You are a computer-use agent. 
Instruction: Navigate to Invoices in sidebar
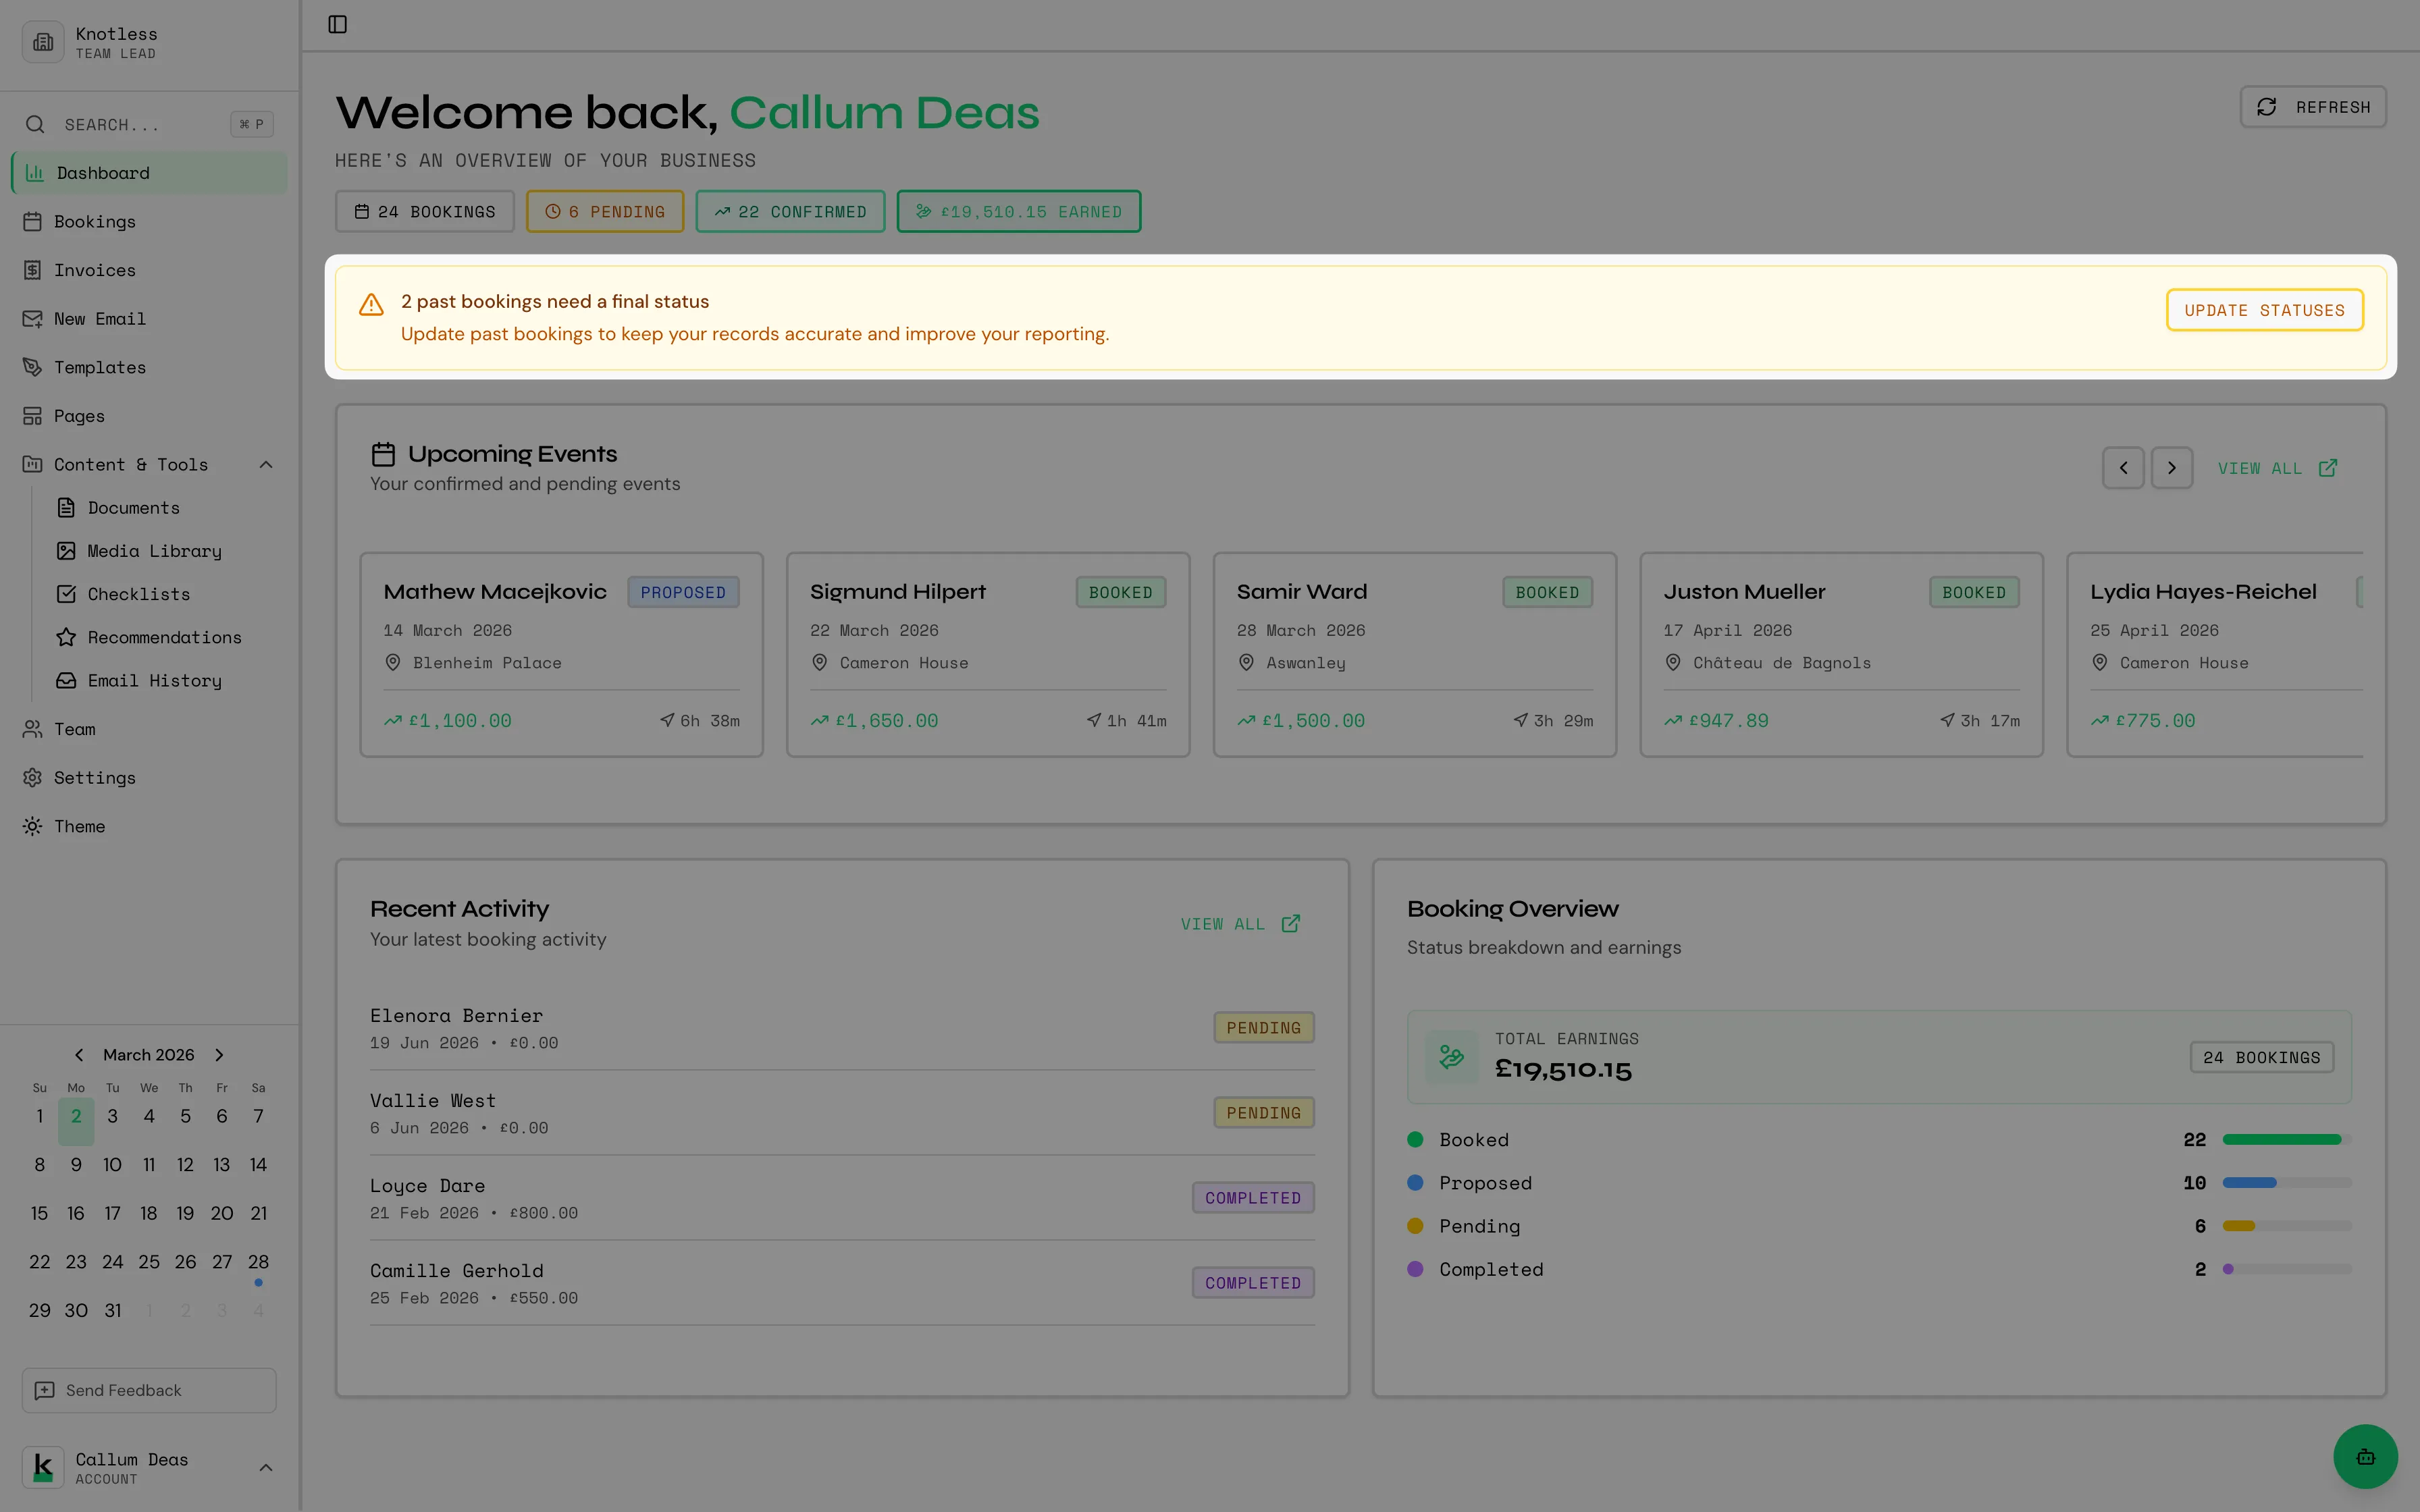(x=94, y=270)
